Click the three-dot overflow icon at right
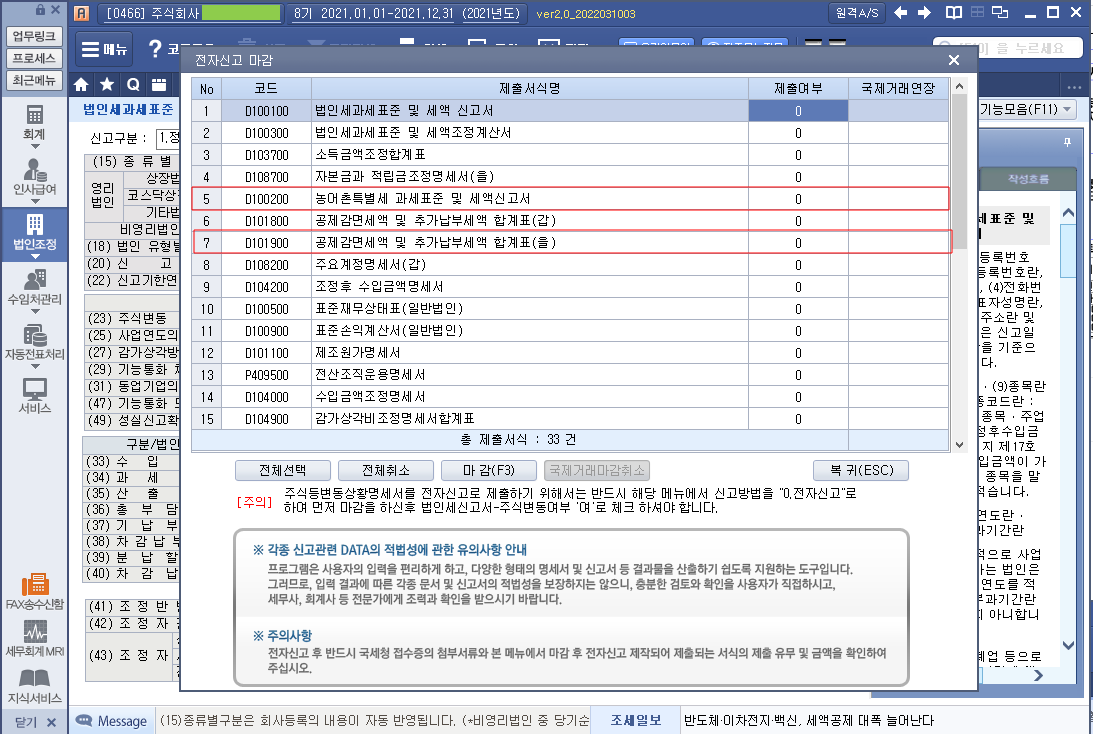 [1073, 87]
